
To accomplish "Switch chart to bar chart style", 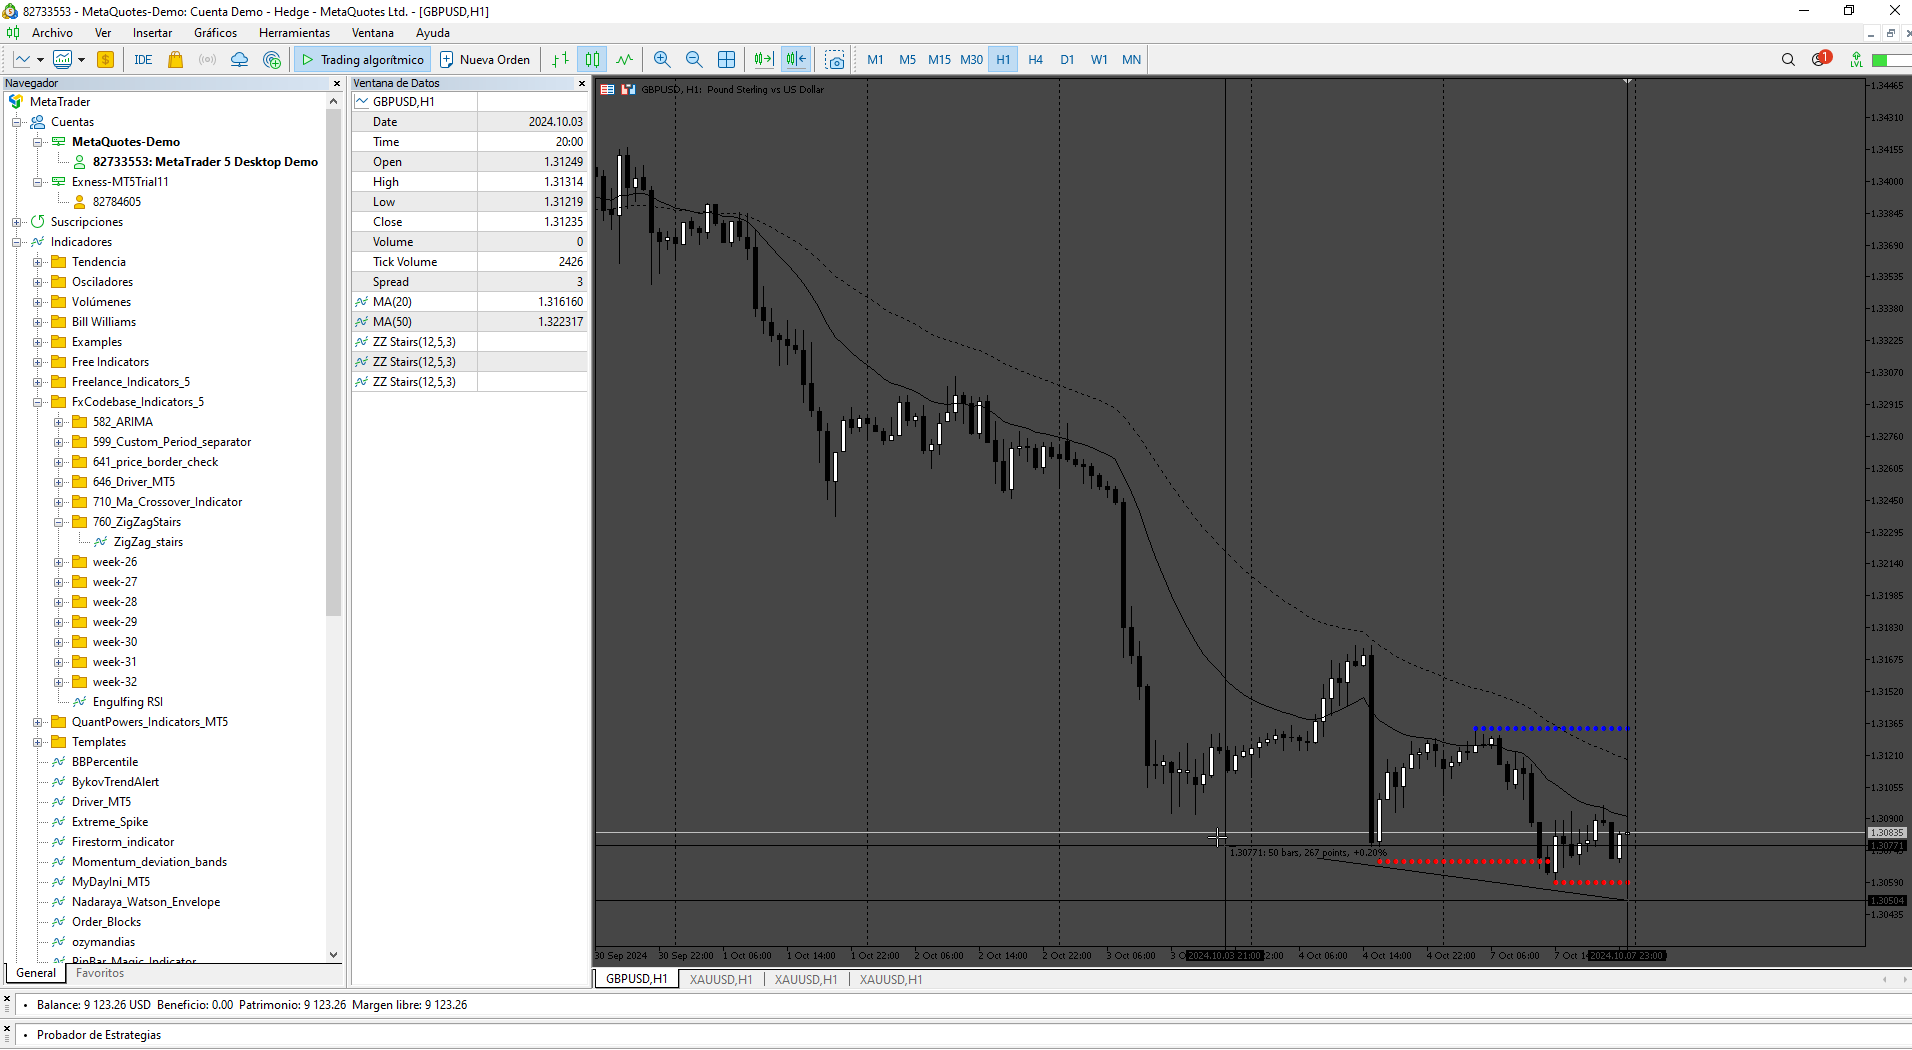I will coord(561,60).
